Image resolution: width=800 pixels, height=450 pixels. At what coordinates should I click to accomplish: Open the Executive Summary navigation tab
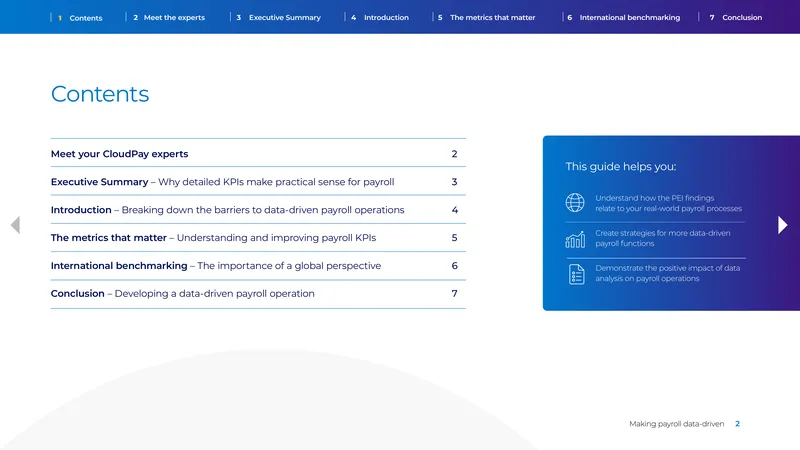click(x=278, y=17)
